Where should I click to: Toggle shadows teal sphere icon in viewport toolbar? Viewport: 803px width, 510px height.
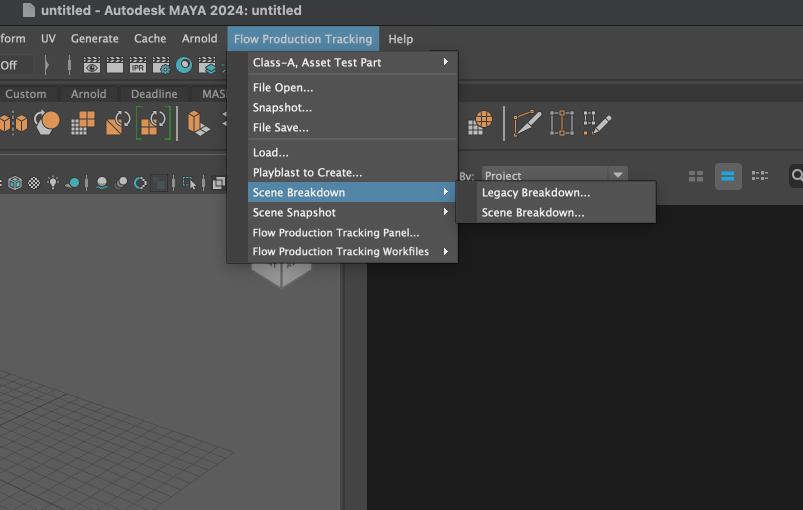click(x=73, y=183)
